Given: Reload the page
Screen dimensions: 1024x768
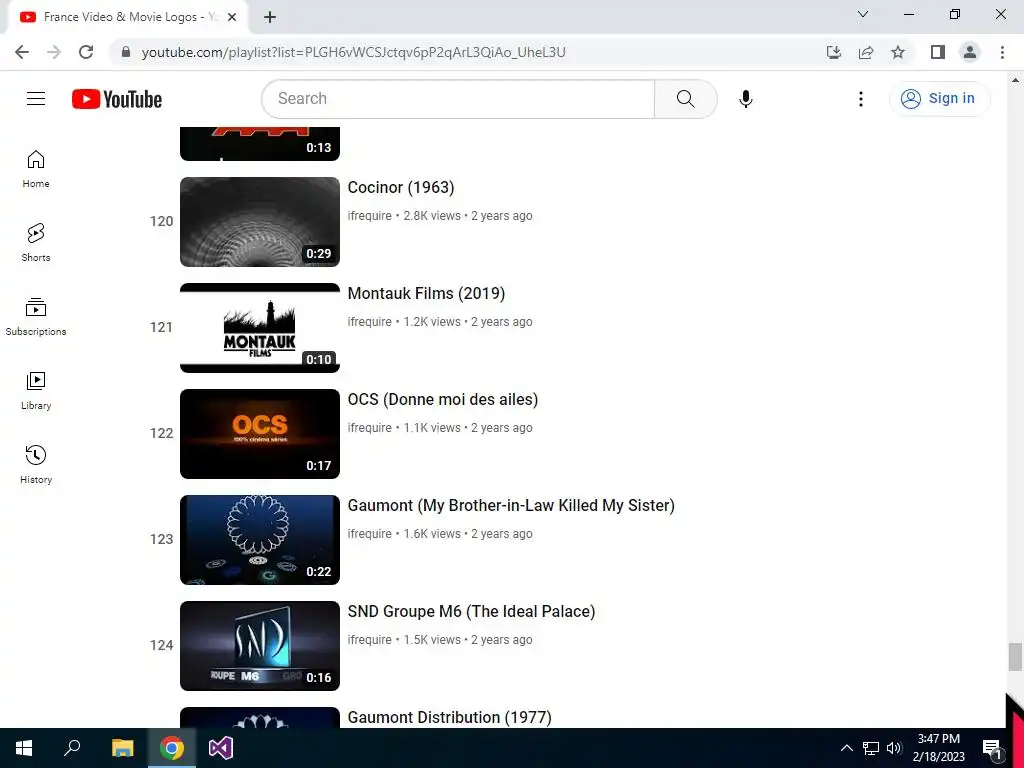Looking at the screenshot, I should 86,52.
